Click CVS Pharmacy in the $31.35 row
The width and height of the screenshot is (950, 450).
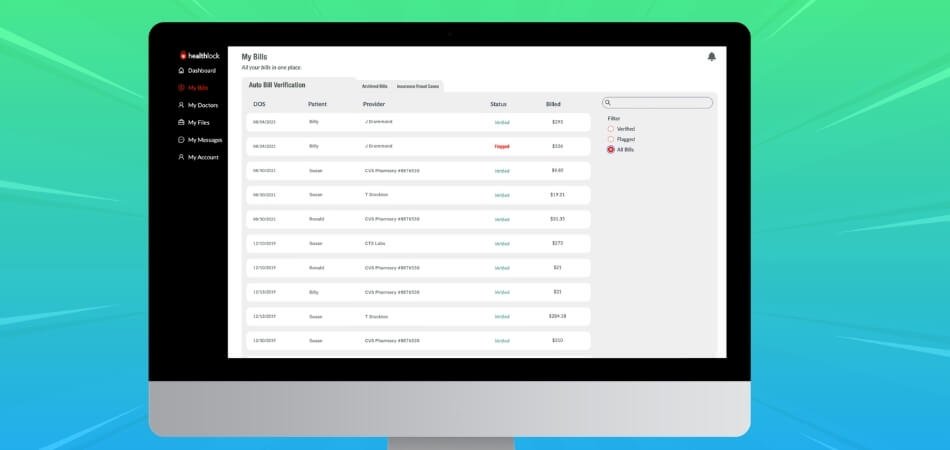[392, 219]
